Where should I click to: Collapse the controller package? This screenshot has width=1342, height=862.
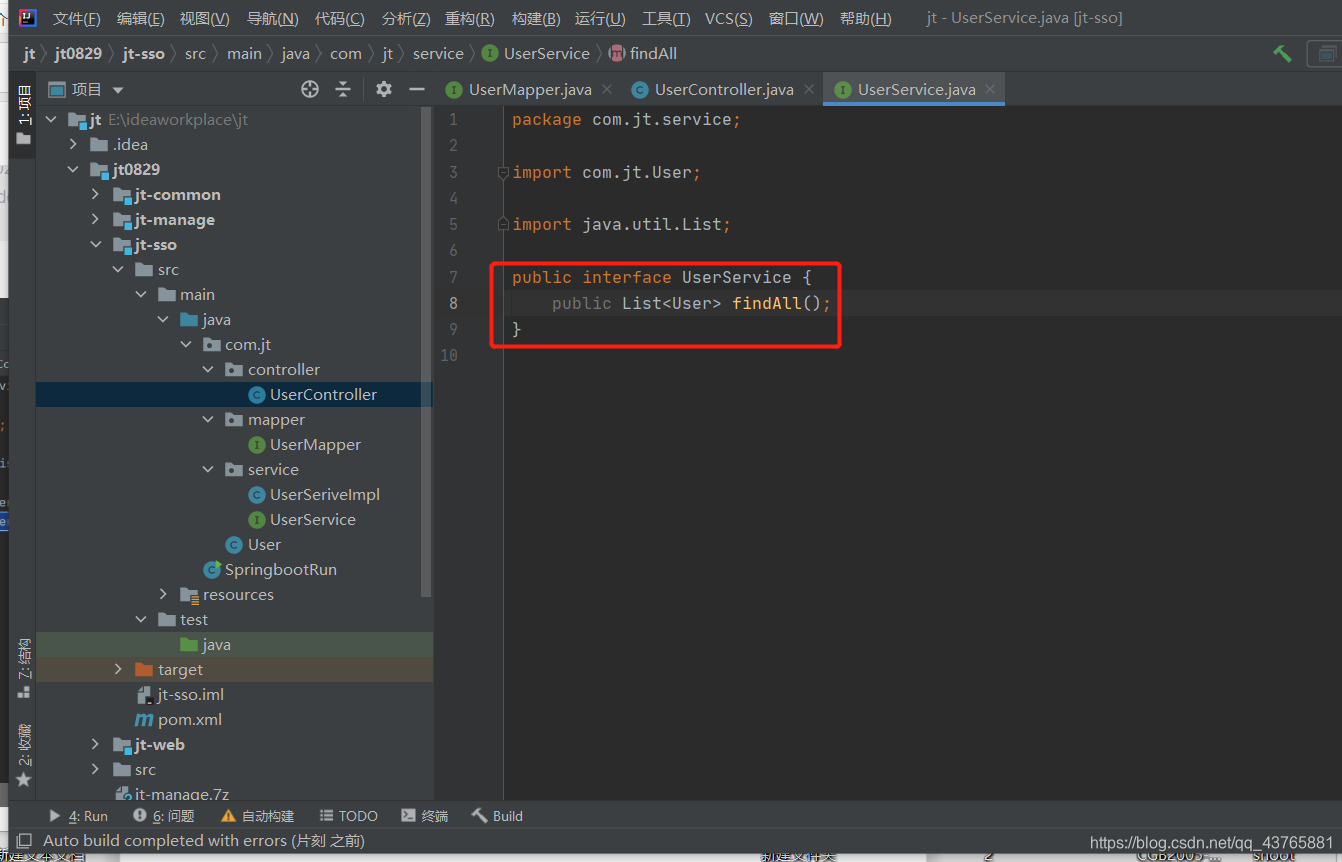point(208,369)
